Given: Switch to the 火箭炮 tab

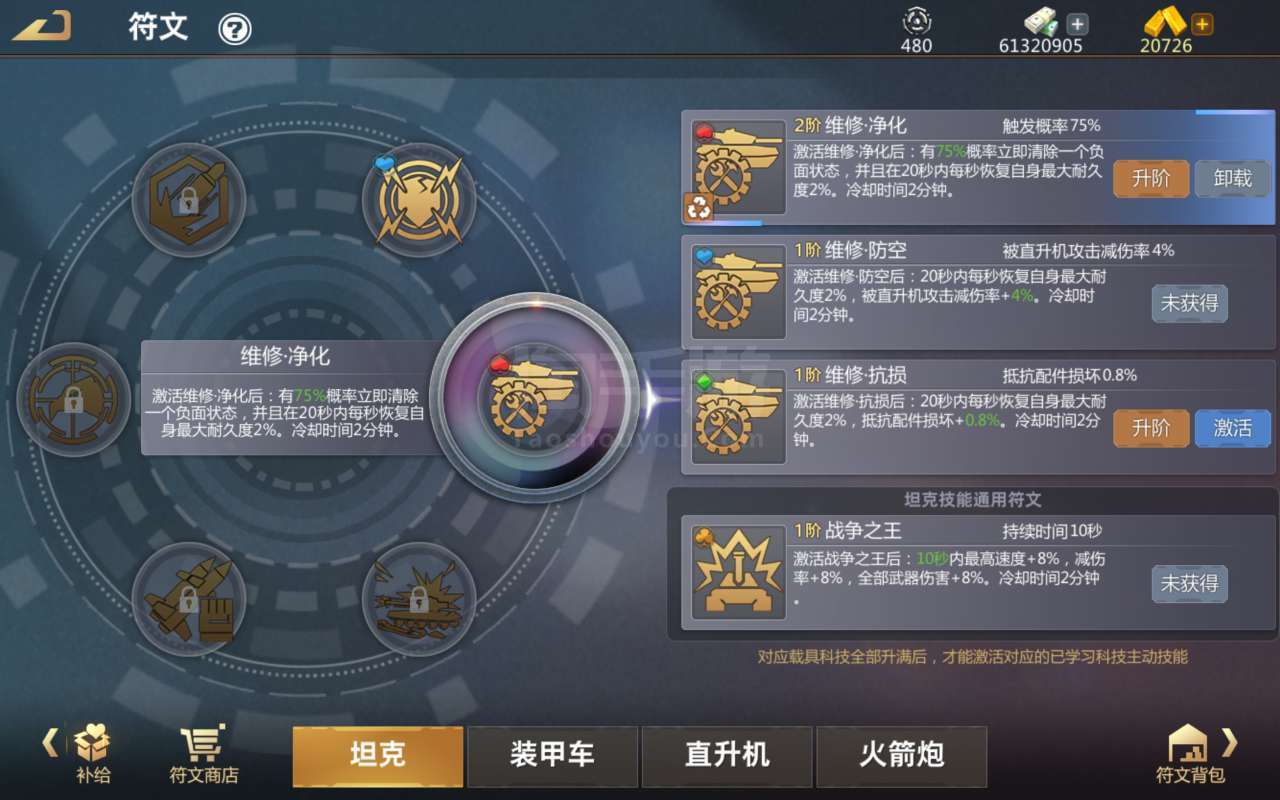Looking at the screenshot, I should [902, 756].
